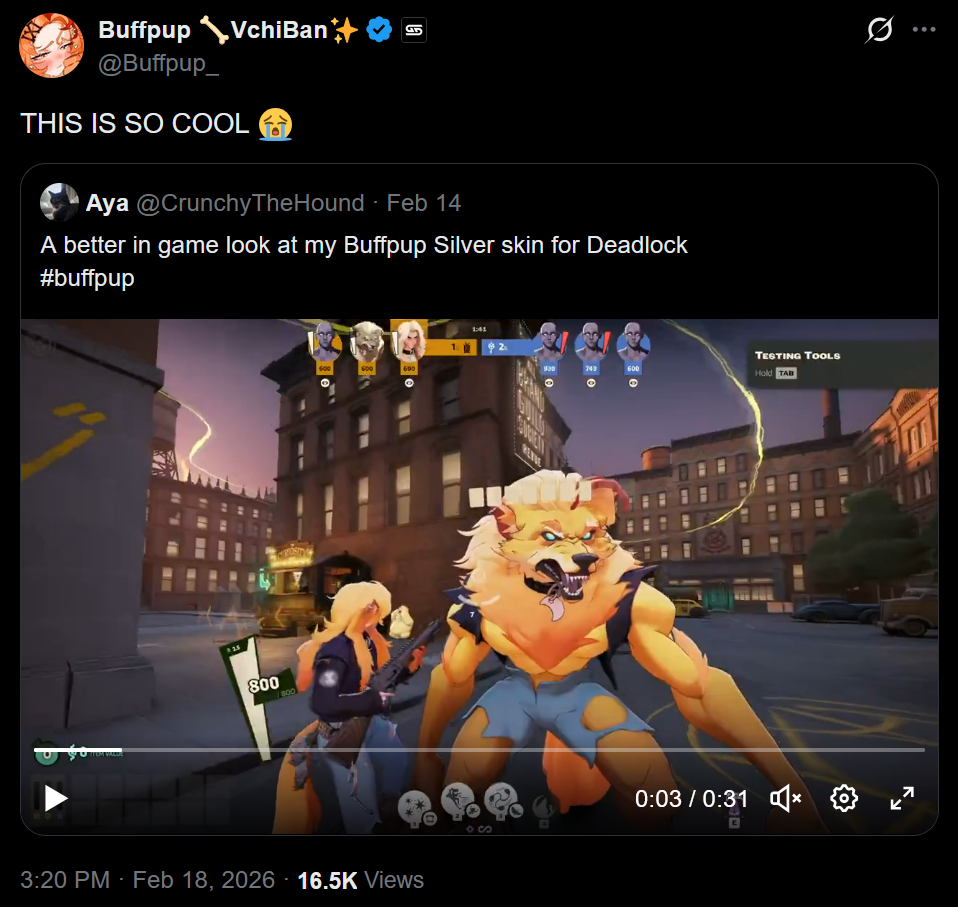958x907 pixels.
Task: Click the Aya display name
Action: [107, 203]
